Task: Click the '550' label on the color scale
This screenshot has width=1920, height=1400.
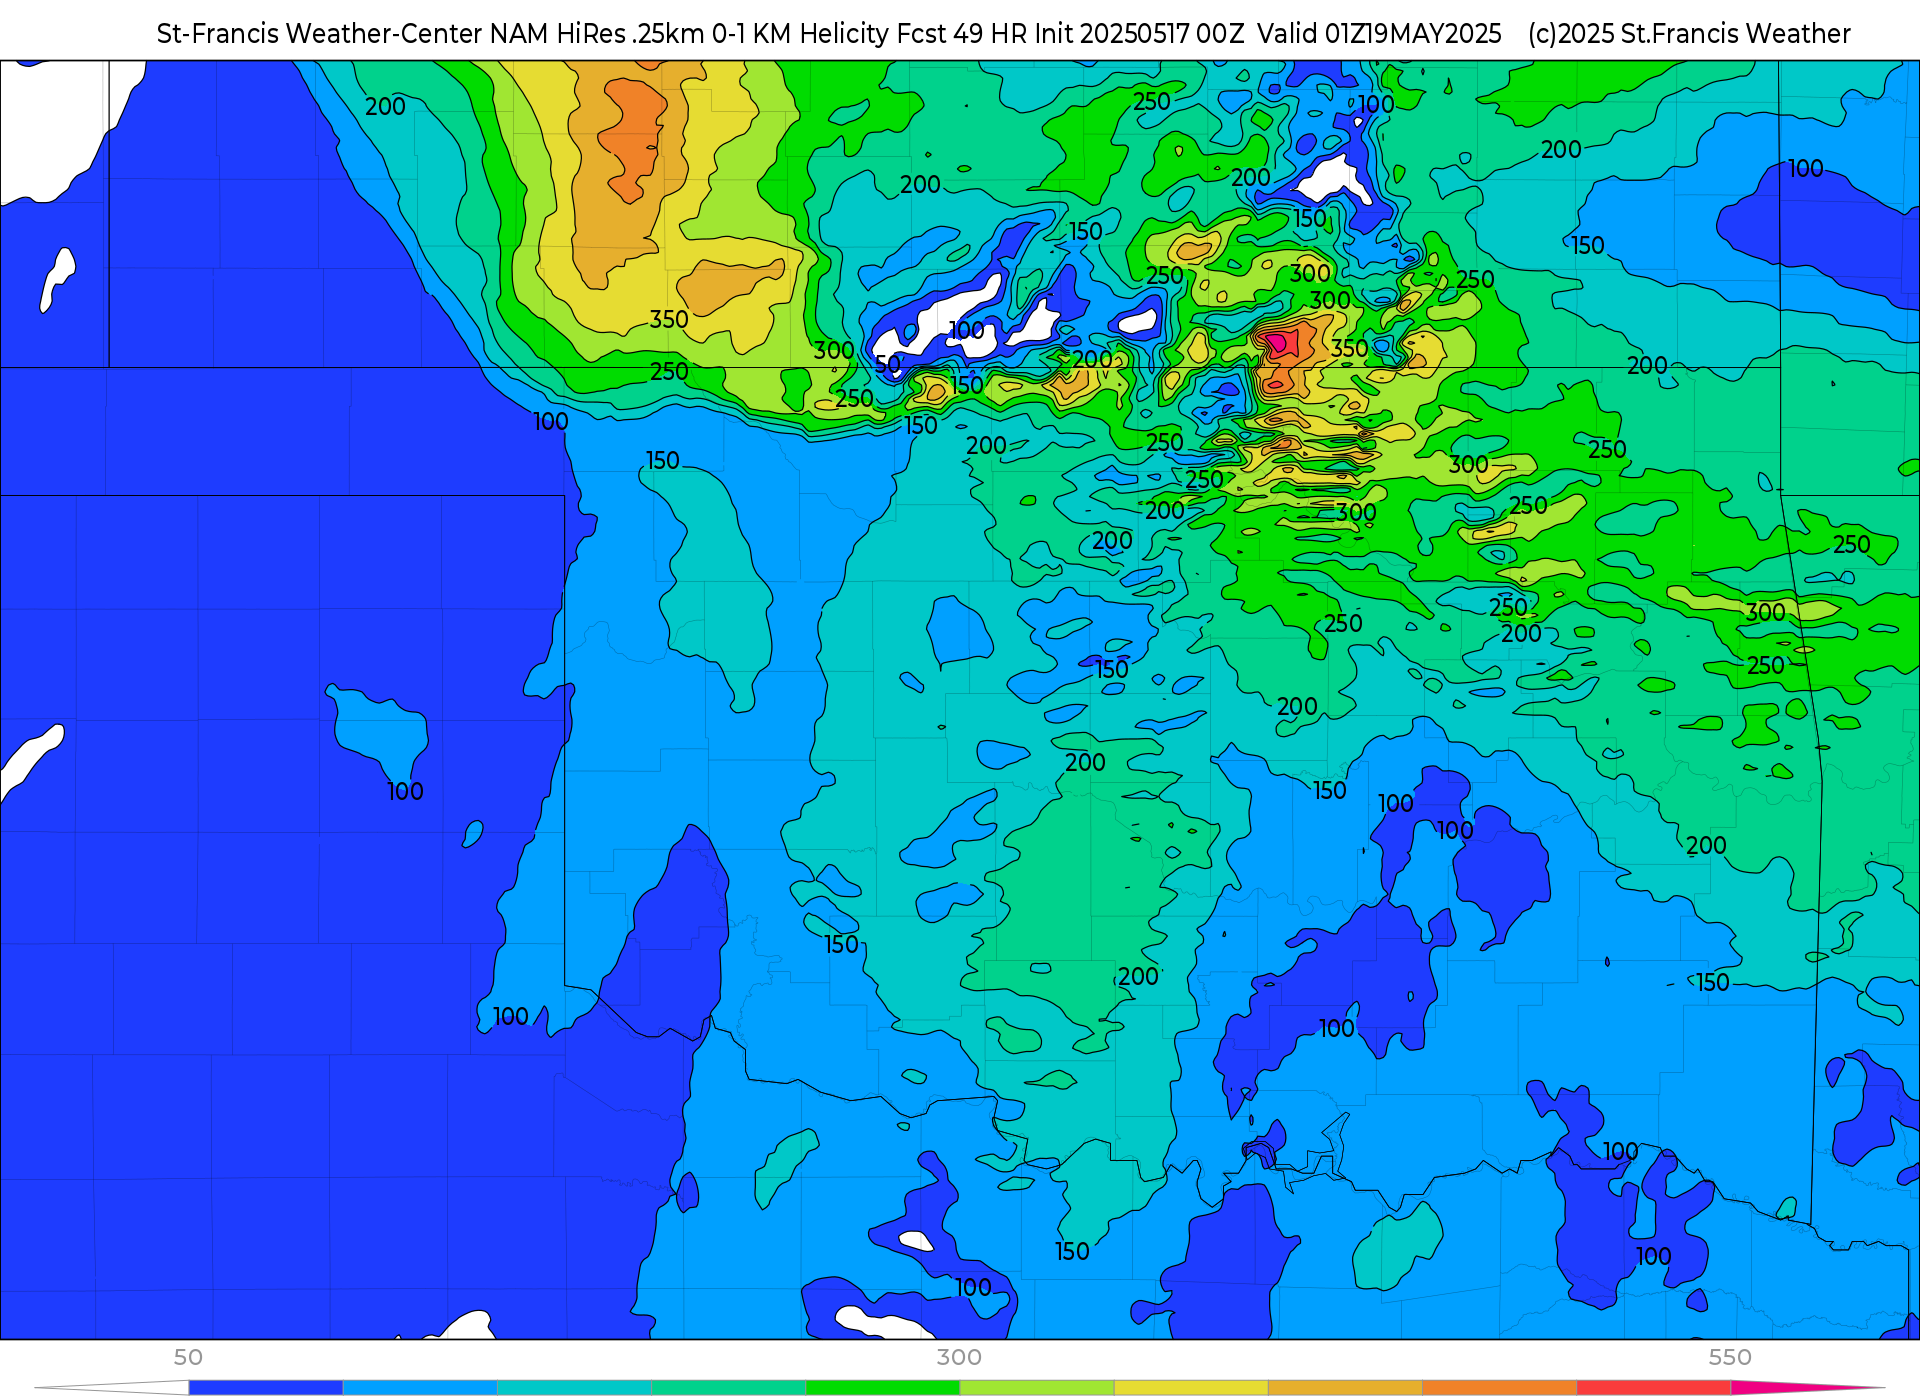Action: coord(1730,1357)
